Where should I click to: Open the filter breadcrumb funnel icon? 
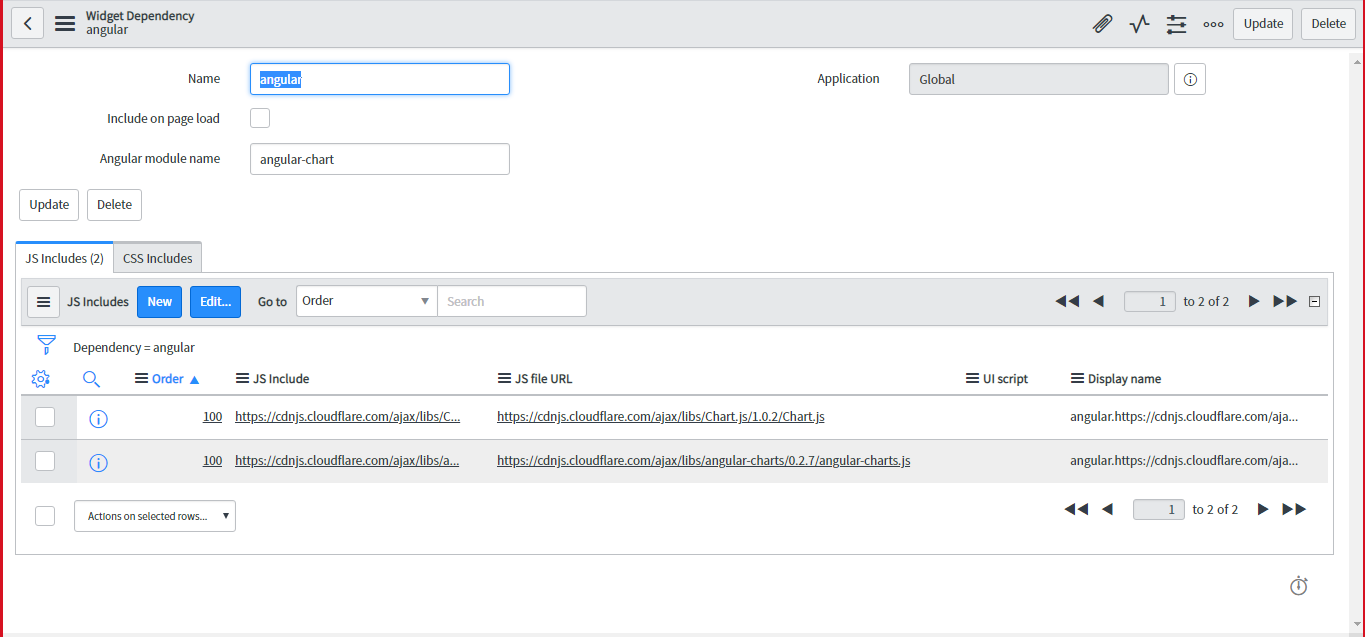click(x=46, y=343)
